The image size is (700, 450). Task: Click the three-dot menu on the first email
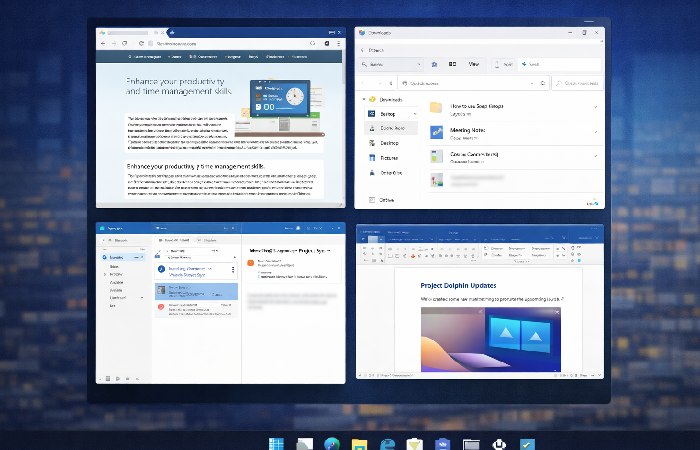233,270
